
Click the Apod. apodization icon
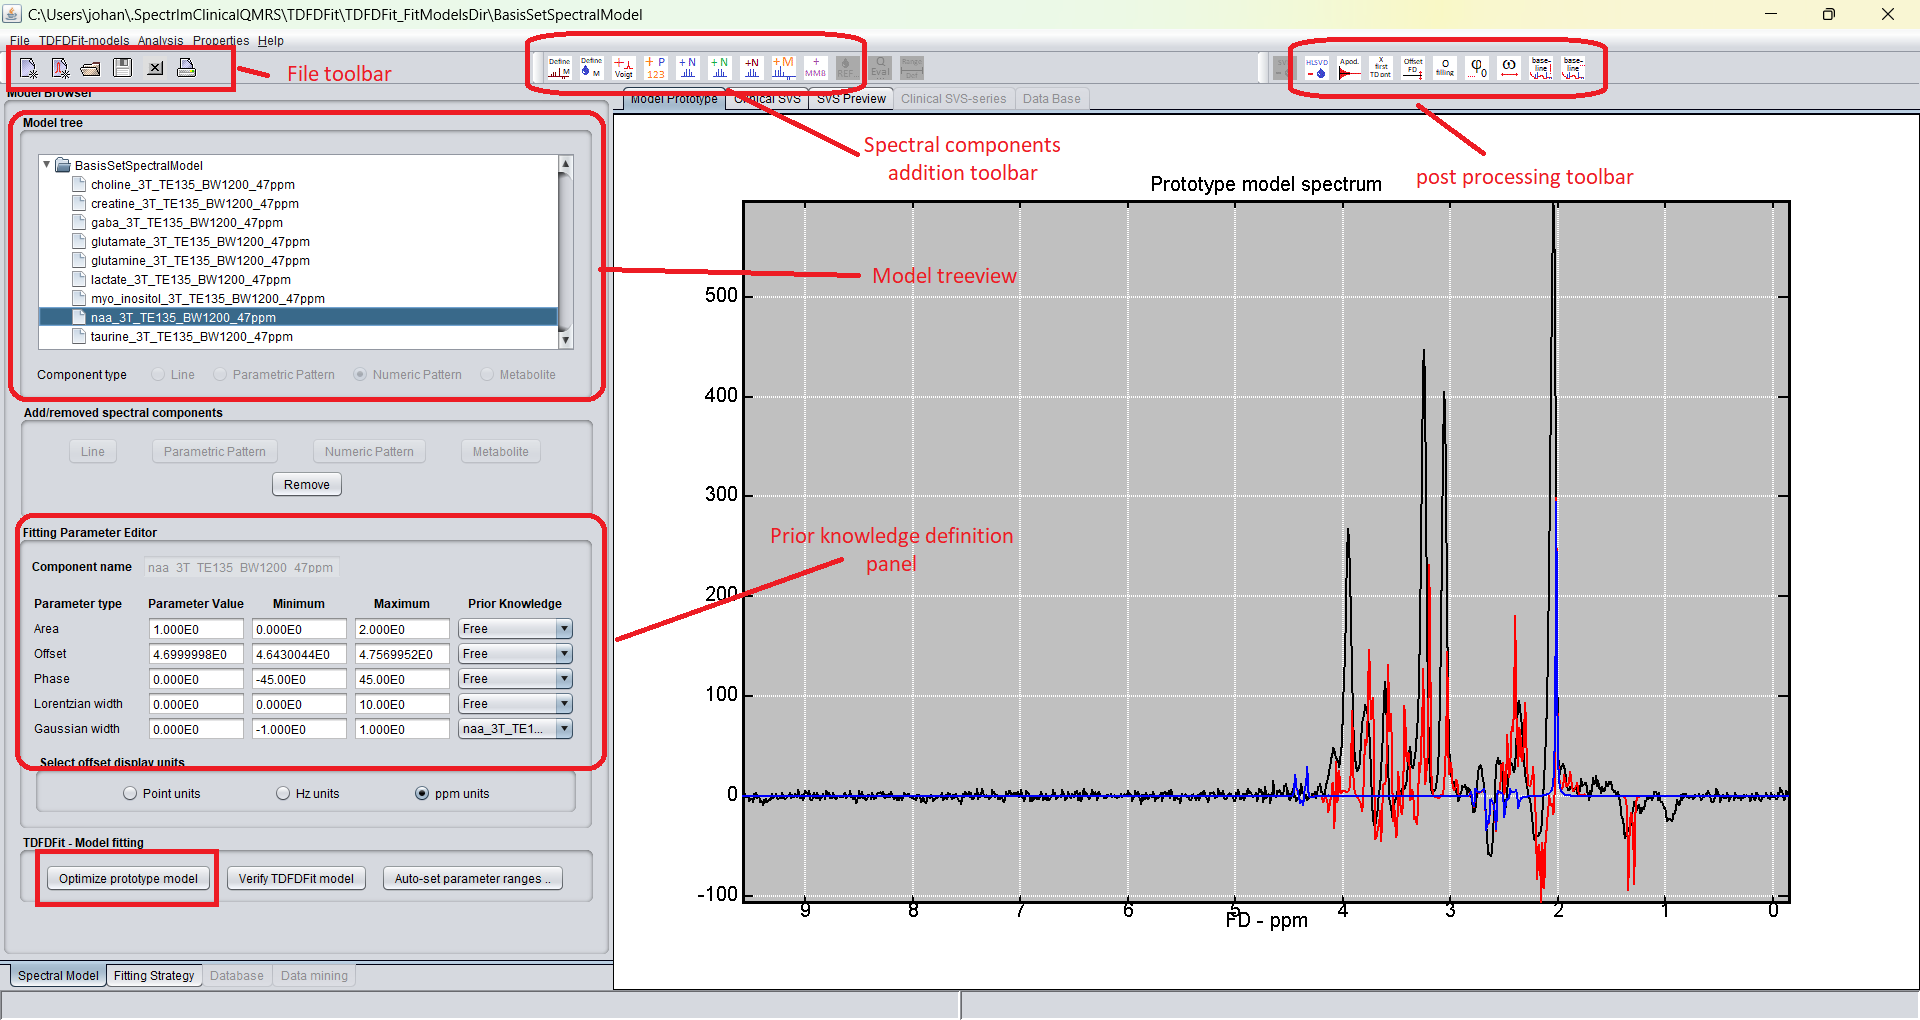tap(1349, 68)
